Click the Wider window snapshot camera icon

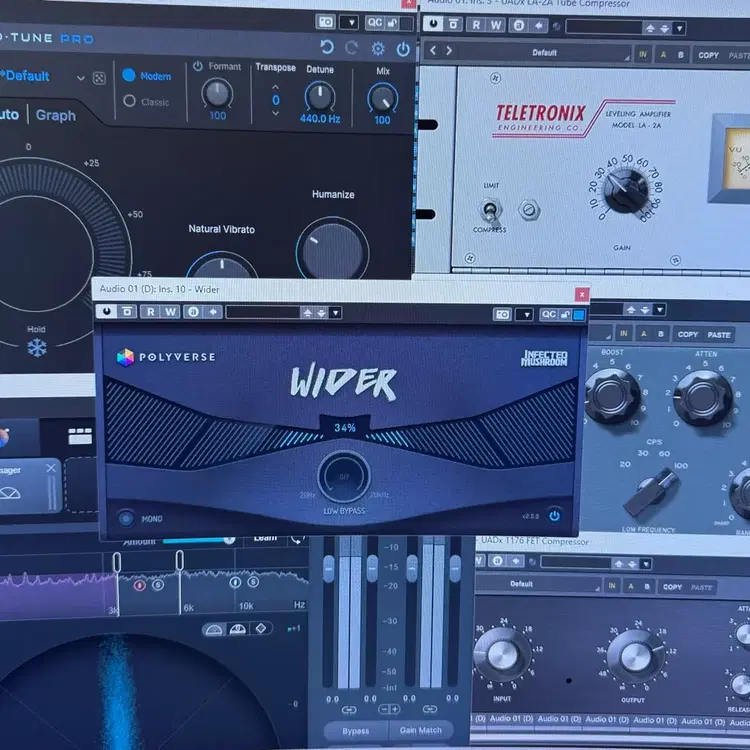point(501,313)
